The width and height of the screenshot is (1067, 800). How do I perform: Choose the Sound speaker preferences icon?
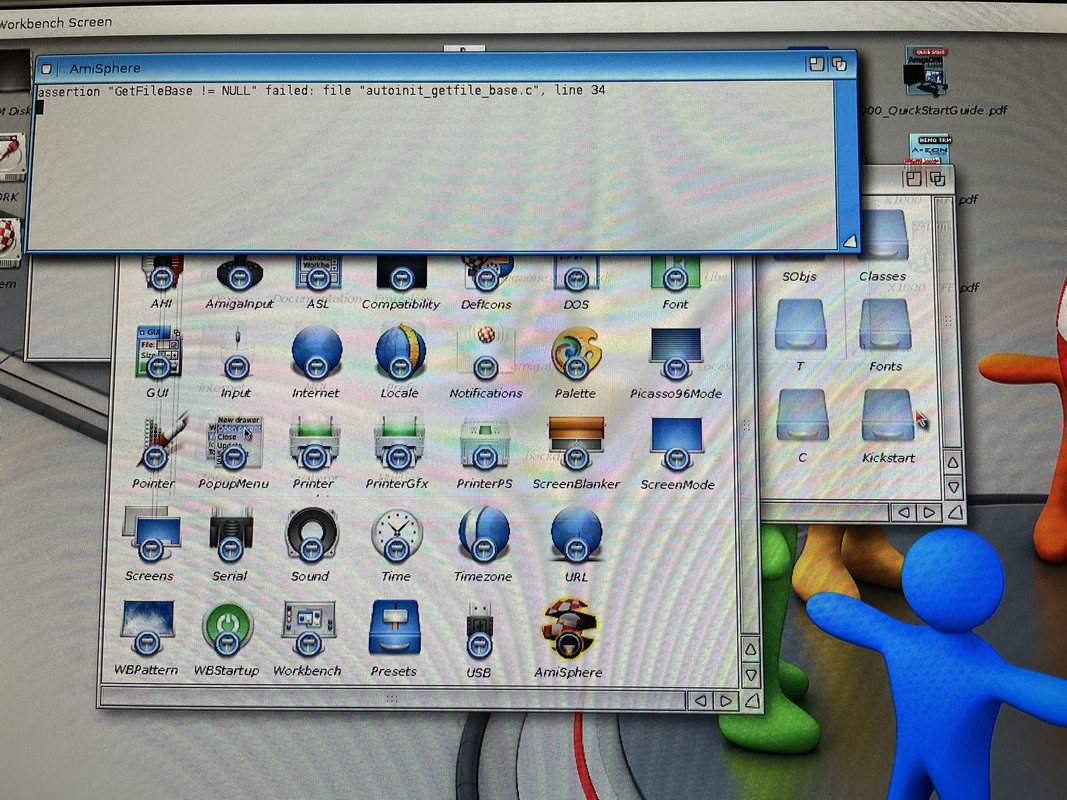pyautogui.click(x=312, y=534)
